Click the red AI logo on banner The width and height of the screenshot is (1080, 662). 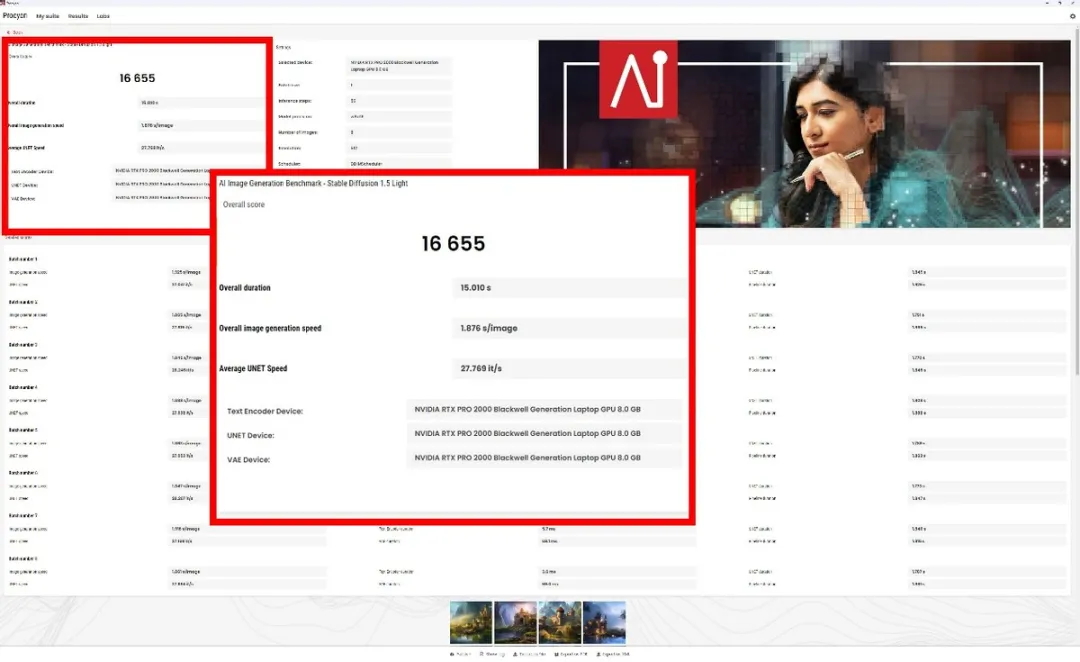tap(638, 80)
